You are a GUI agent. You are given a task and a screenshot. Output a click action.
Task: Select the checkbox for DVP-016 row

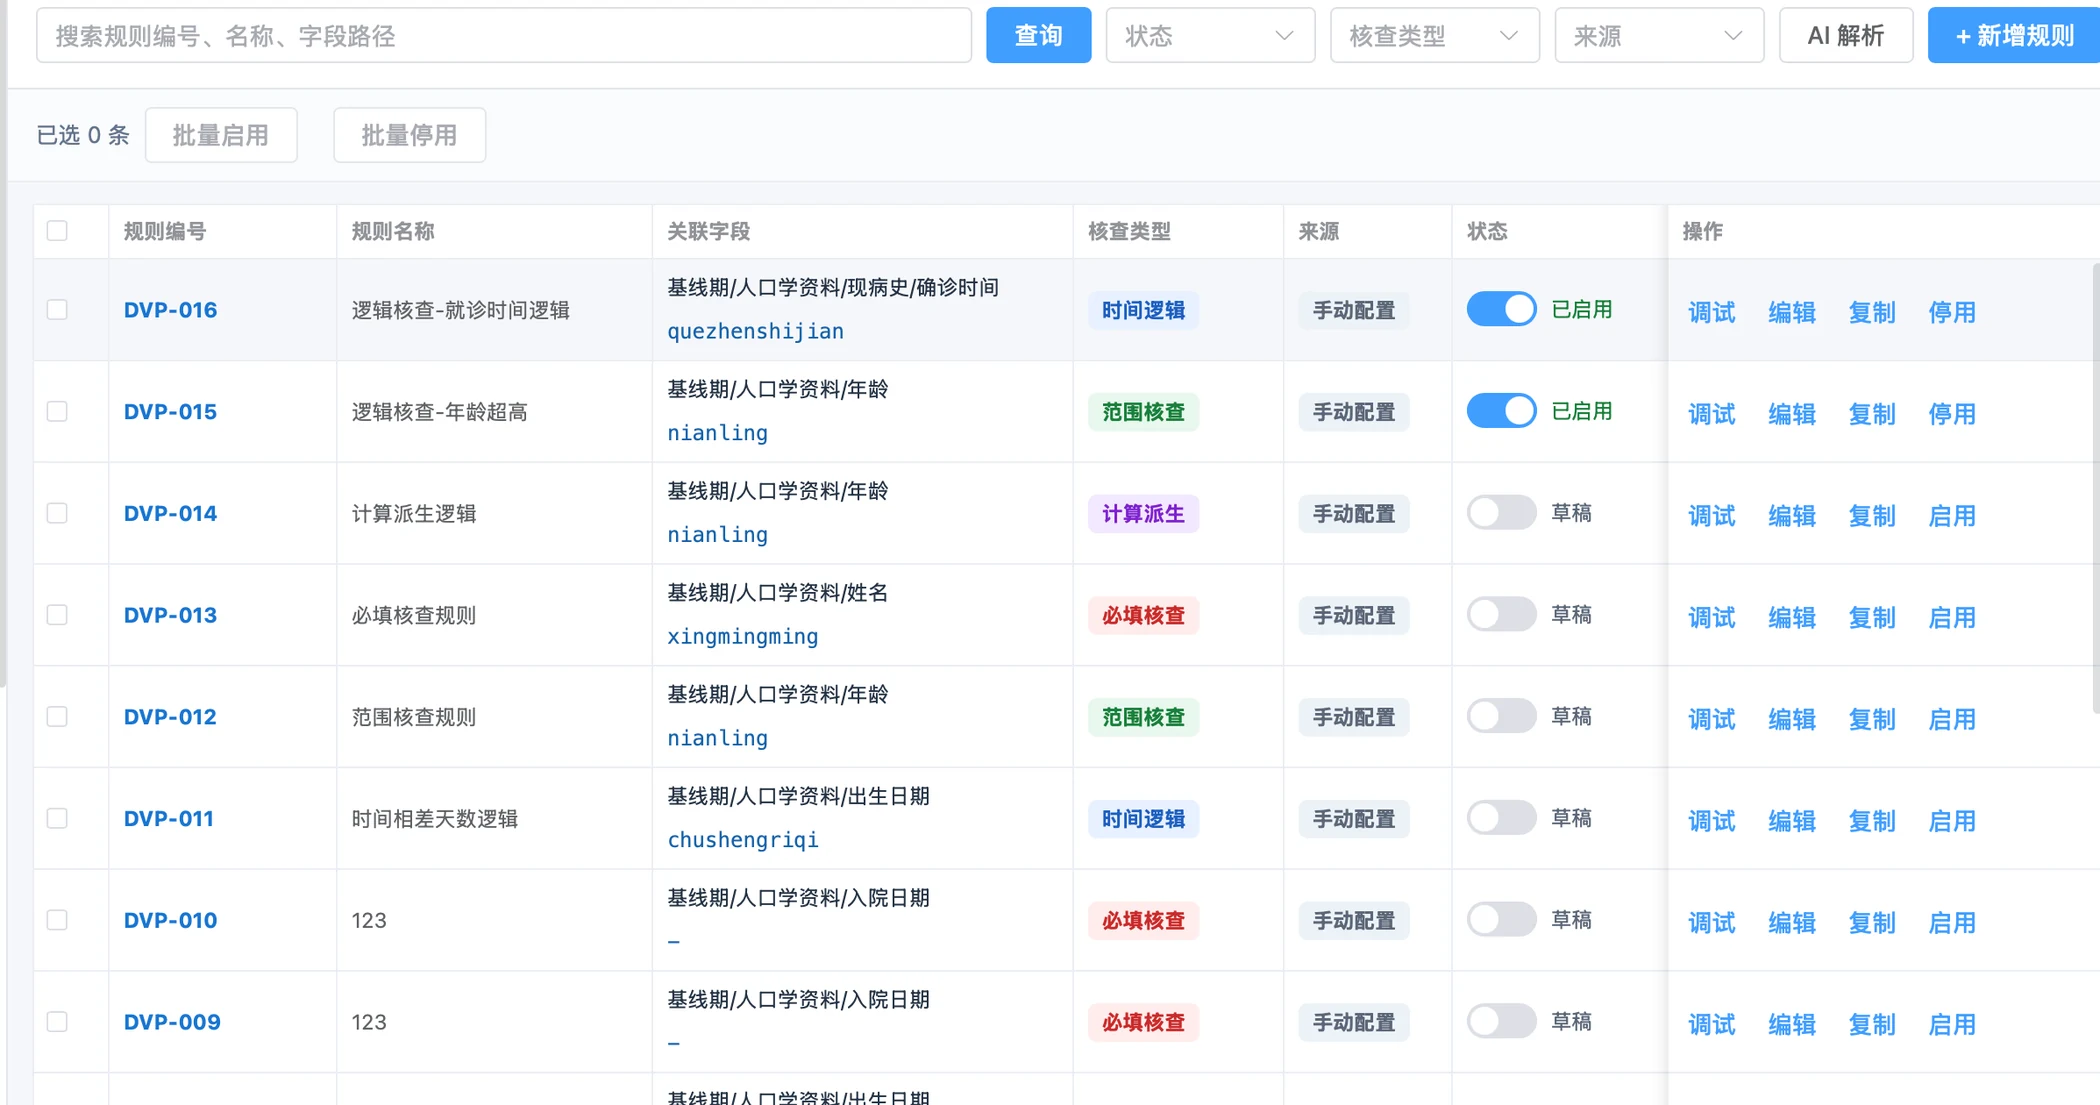(57, 310)
